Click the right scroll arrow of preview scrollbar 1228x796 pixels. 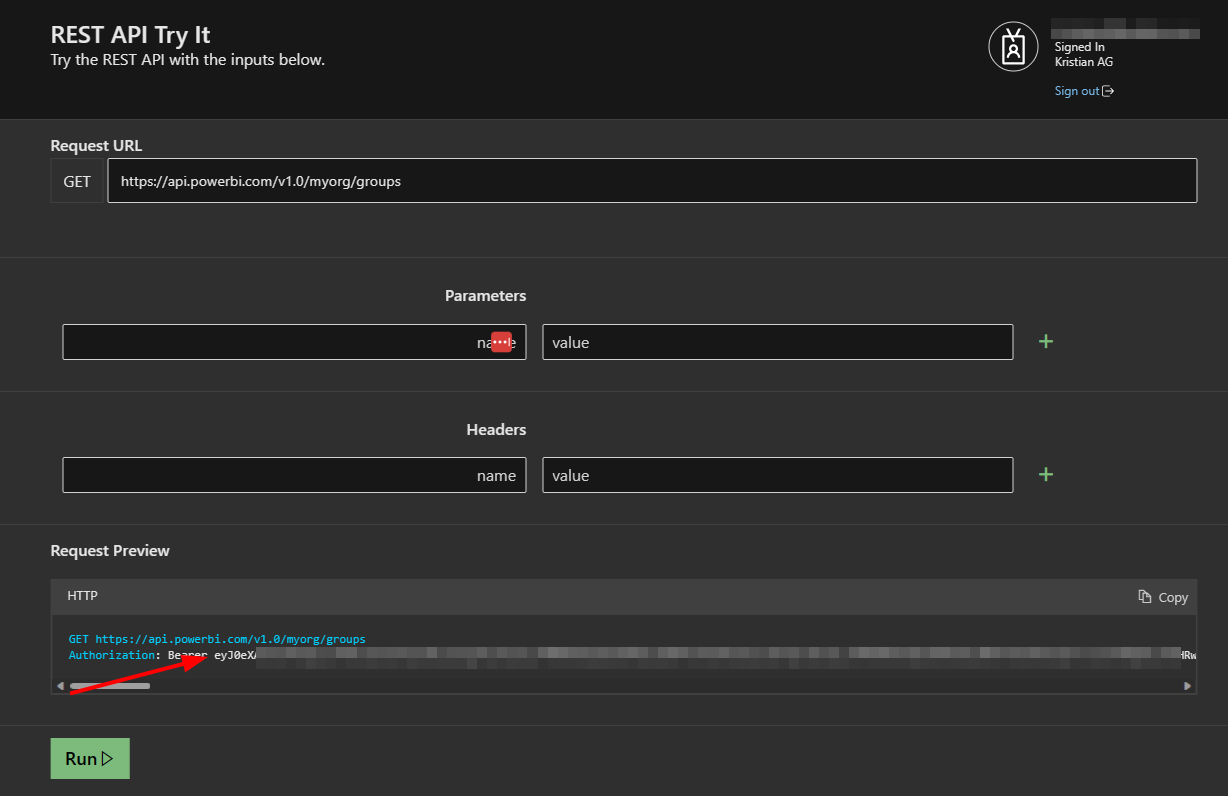pos(1187,686)
